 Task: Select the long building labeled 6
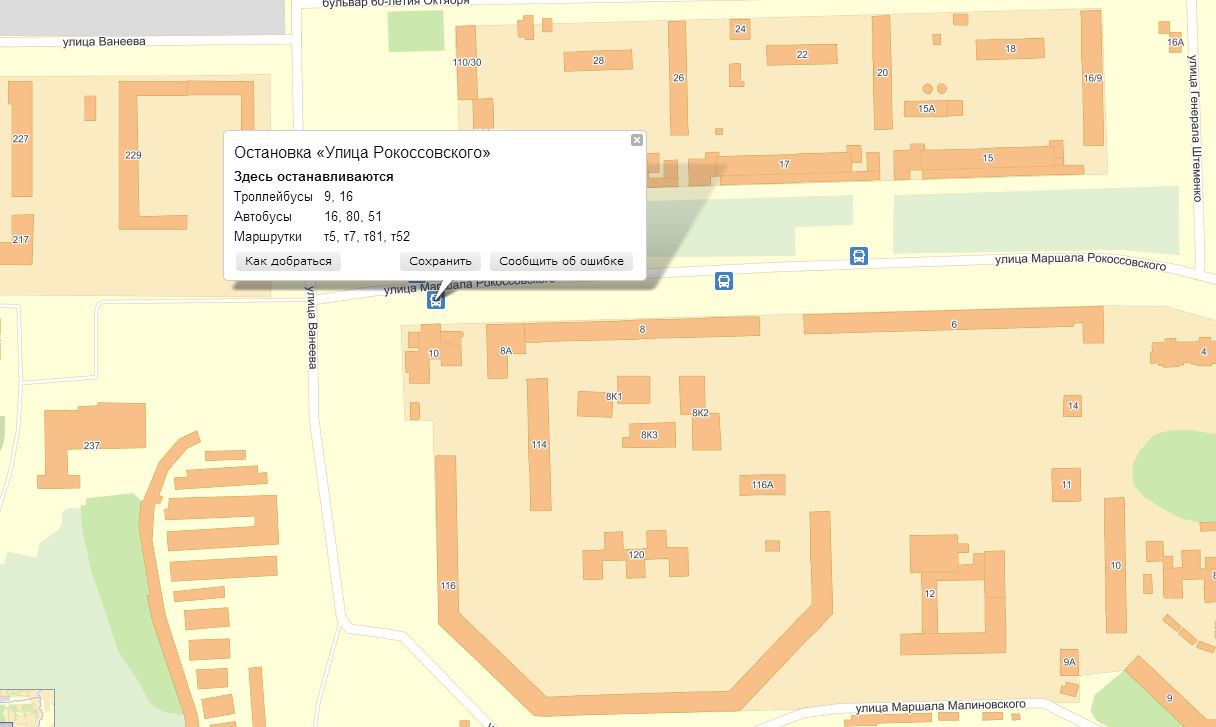(954, 324)
